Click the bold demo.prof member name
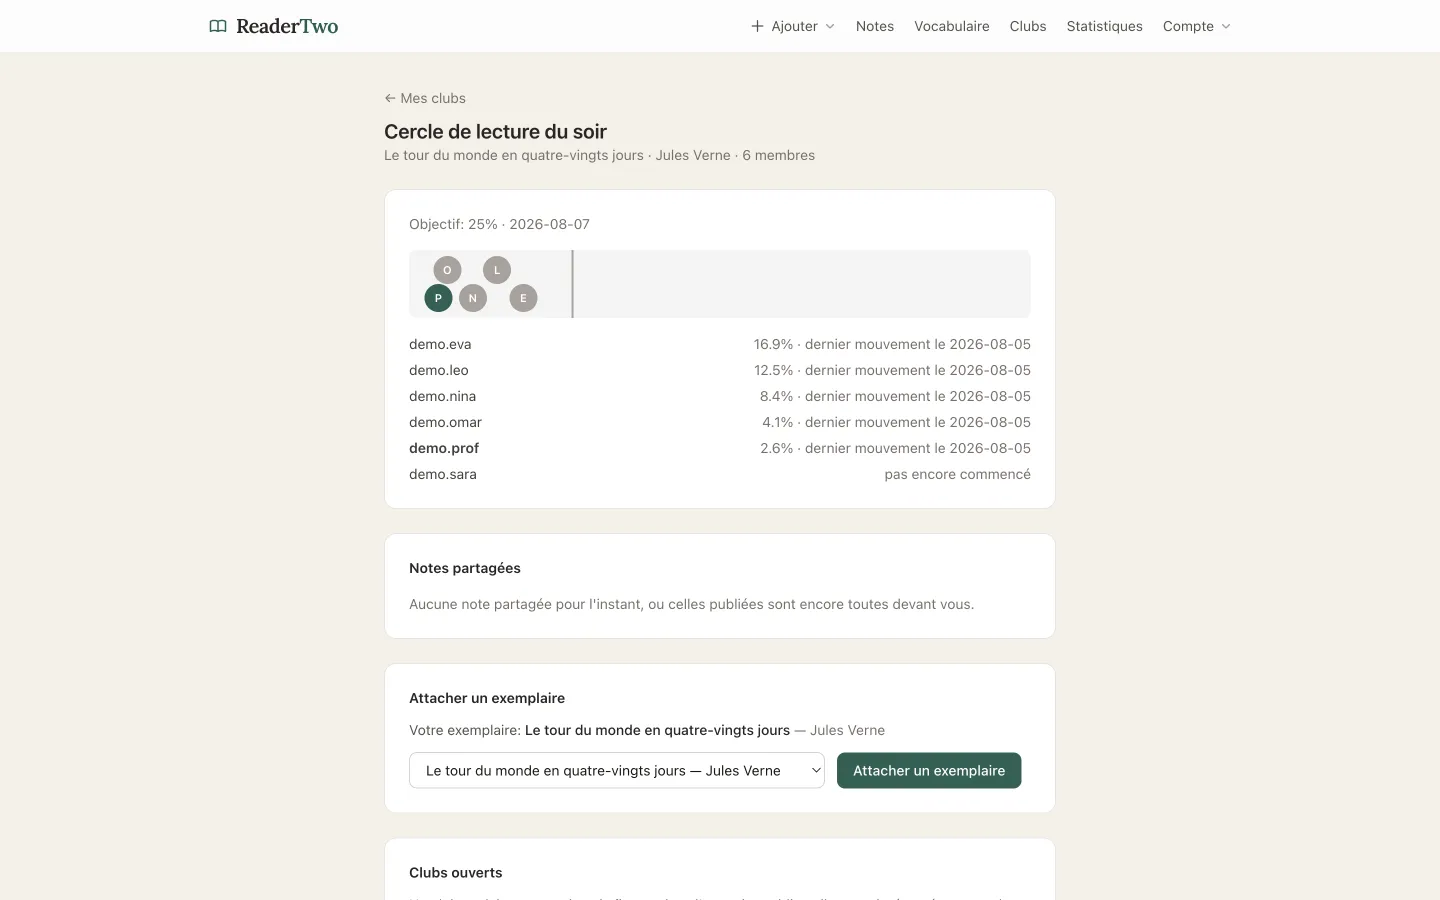The image size is (1440, 900). tap(444, 448)
